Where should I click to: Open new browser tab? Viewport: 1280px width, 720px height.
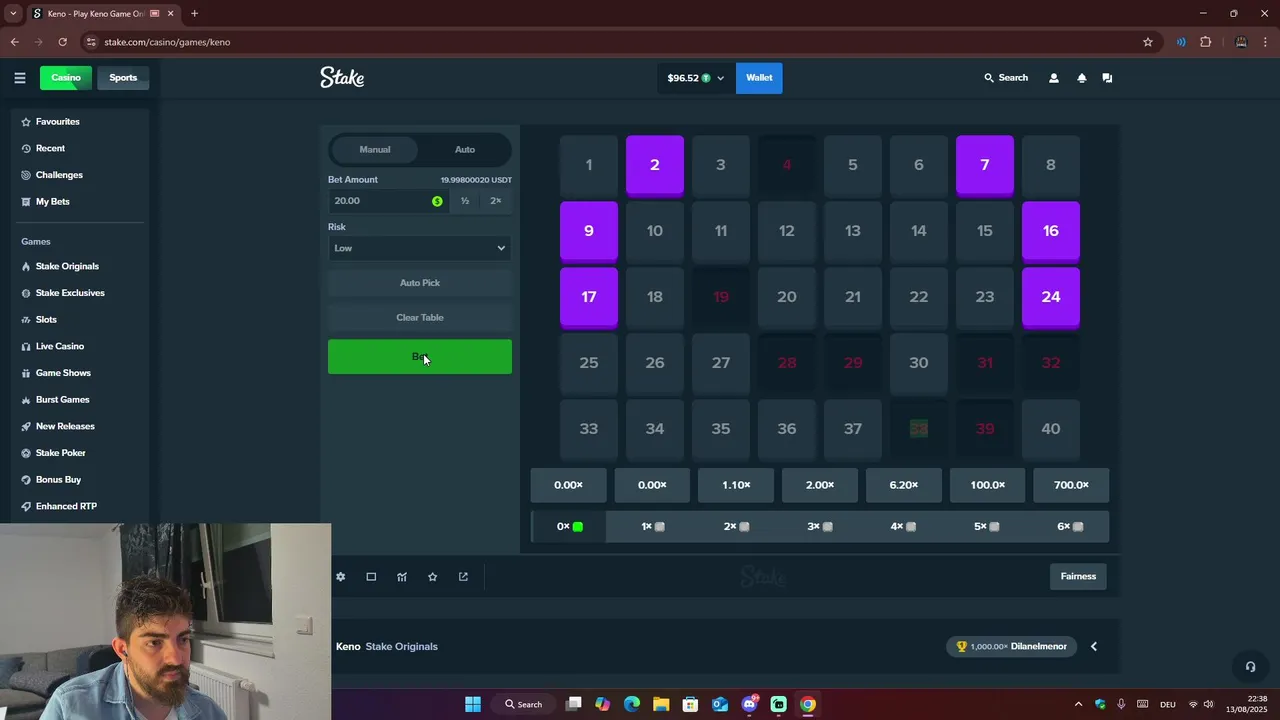[x=194, y=13]
